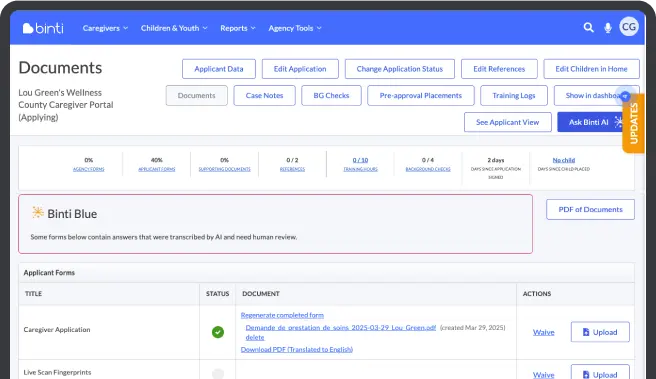This screenshot has height=379, width=656.
Task: Click Edit Children in Home button
Action: pyautogui.click(x=591, y=69)
